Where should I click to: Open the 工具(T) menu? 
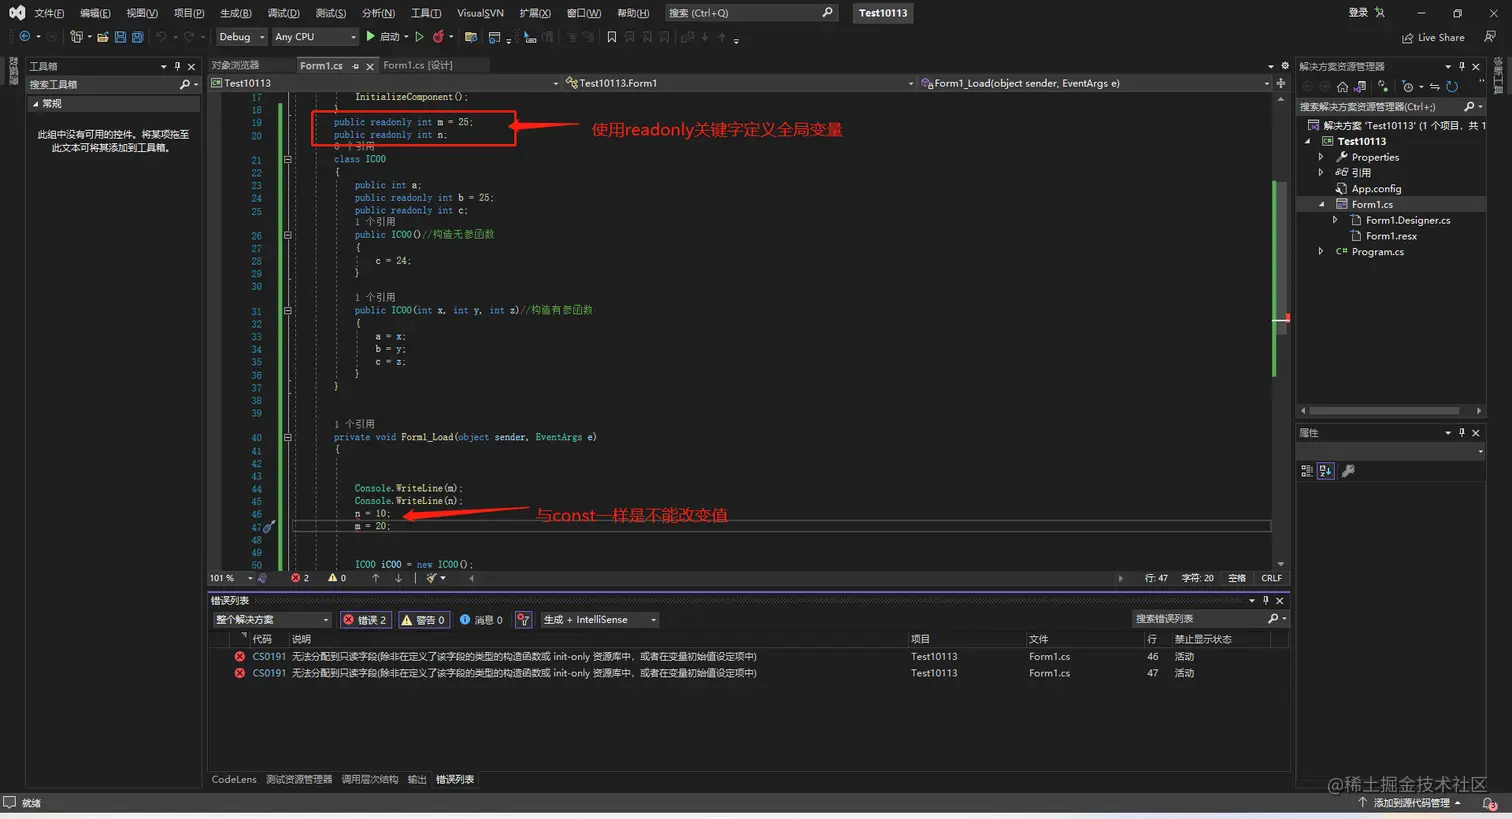426,13
